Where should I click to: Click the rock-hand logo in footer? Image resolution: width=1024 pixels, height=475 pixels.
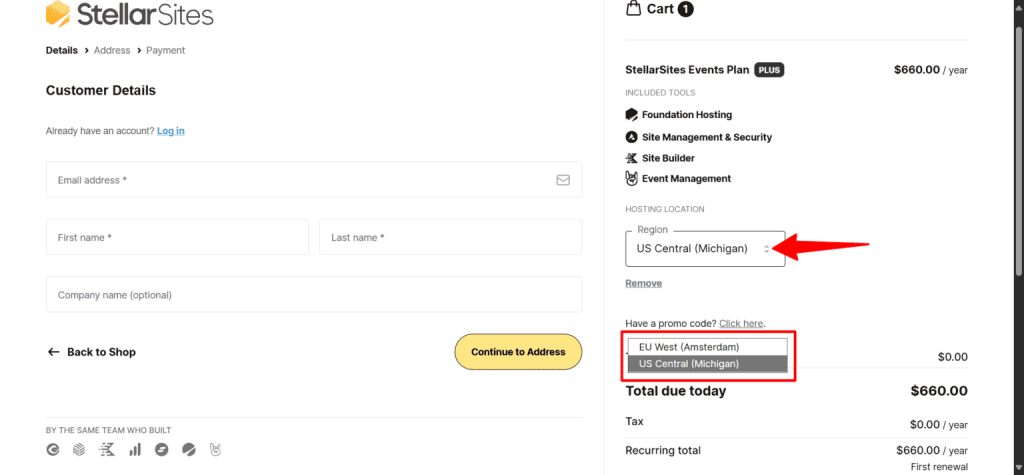point(216,450)
